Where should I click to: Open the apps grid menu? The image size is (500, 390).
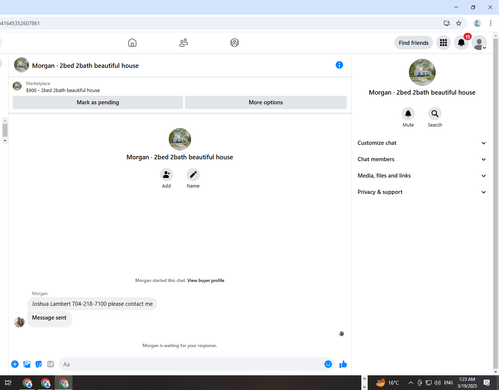(443, 43)
